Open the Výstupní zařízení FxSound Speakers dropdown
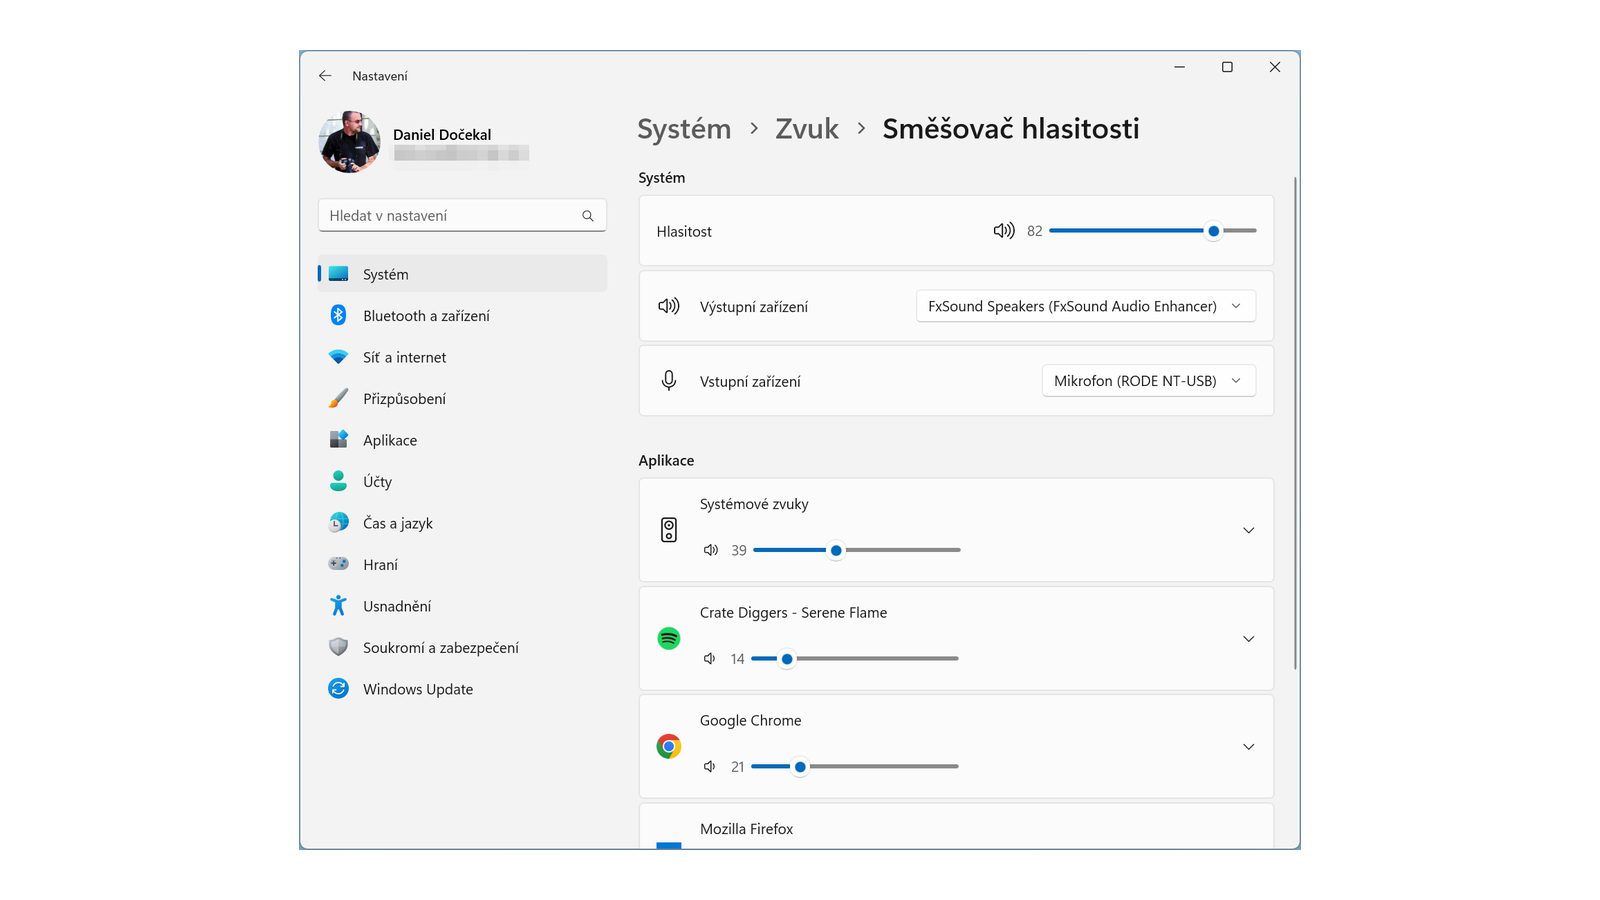The height and width of the screenshot is (900, 1600). (1086, 306)
